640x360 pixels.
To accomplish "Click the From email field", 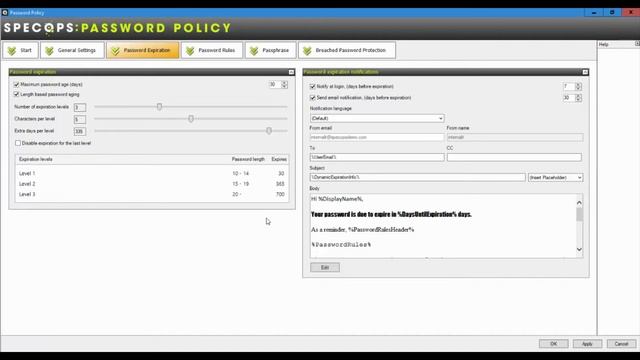I will (377, 138).
